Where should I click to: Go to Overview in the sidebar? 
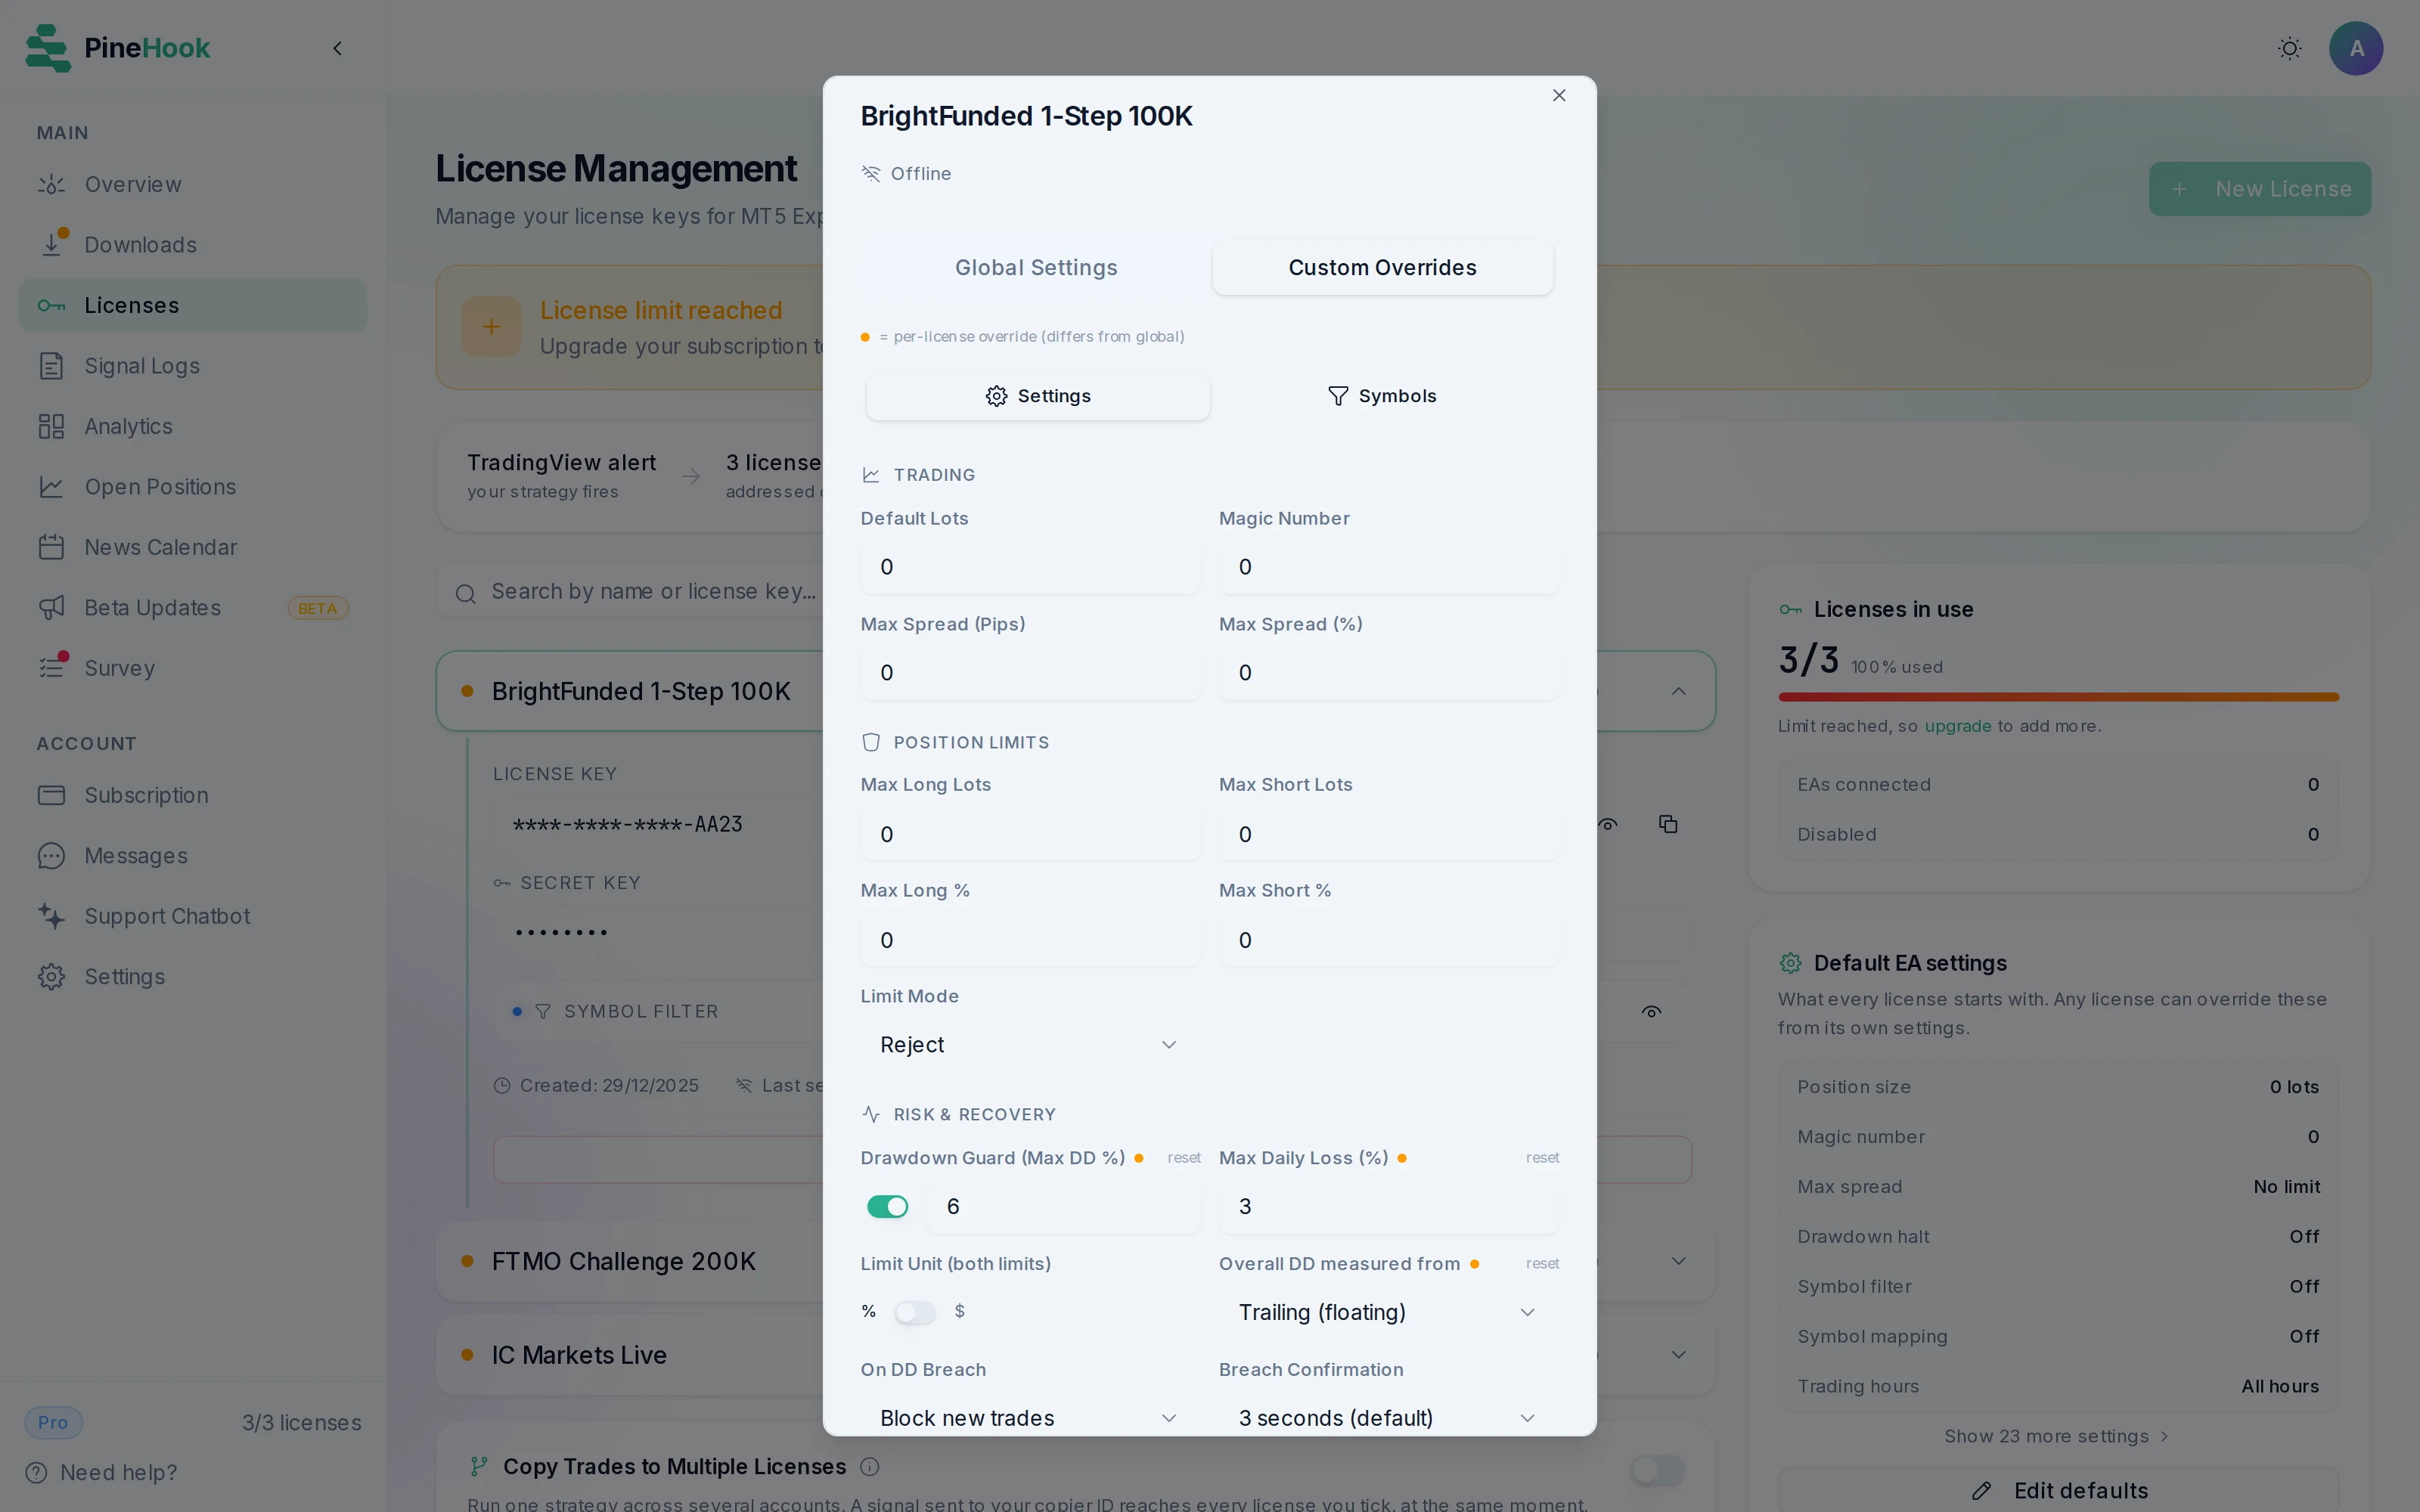tap(192, 184)
